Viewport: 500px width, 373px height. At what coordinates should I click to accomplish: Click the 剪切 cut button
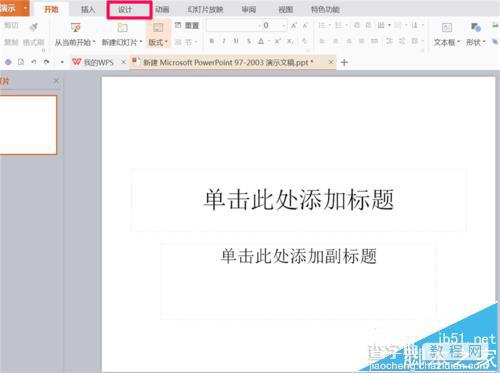pos(11,26)
